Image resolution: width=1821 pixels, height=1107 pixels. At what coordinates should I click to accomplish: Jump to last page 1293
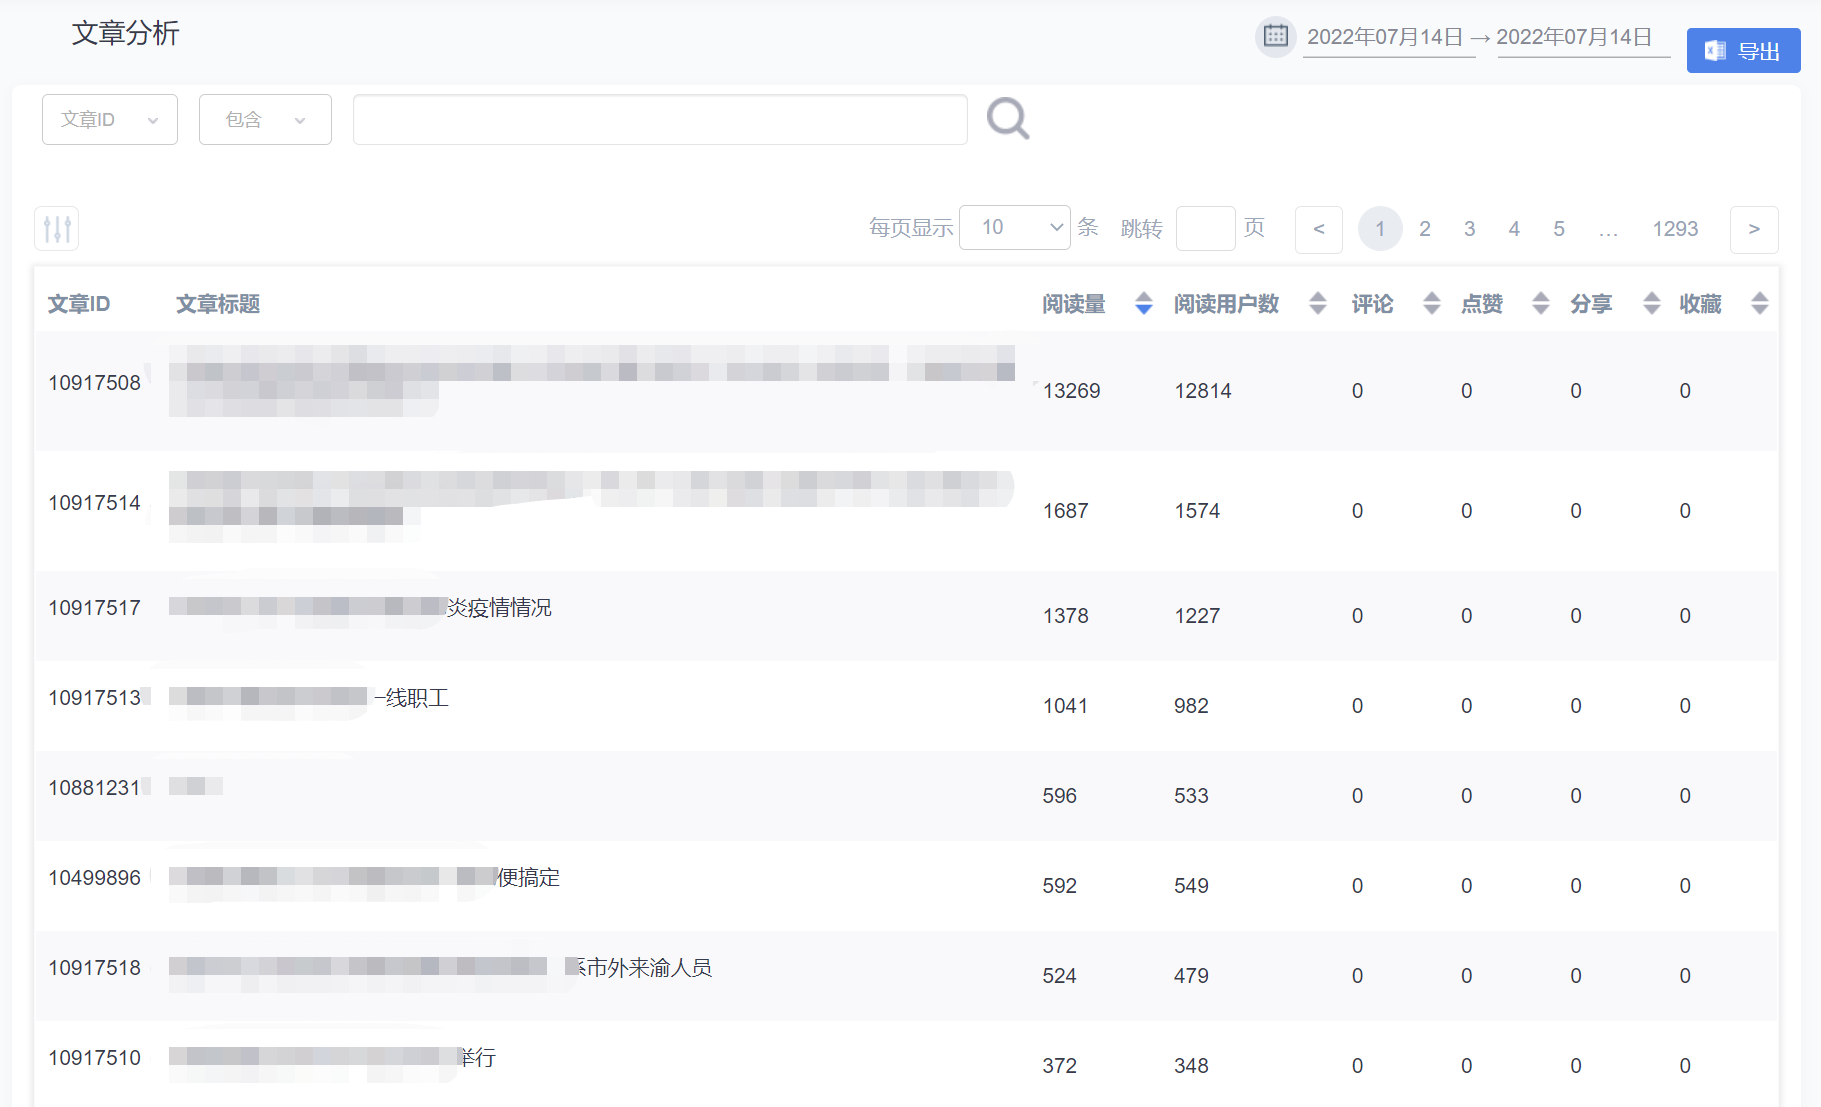pyautogui.click(x=1674, y=229)
